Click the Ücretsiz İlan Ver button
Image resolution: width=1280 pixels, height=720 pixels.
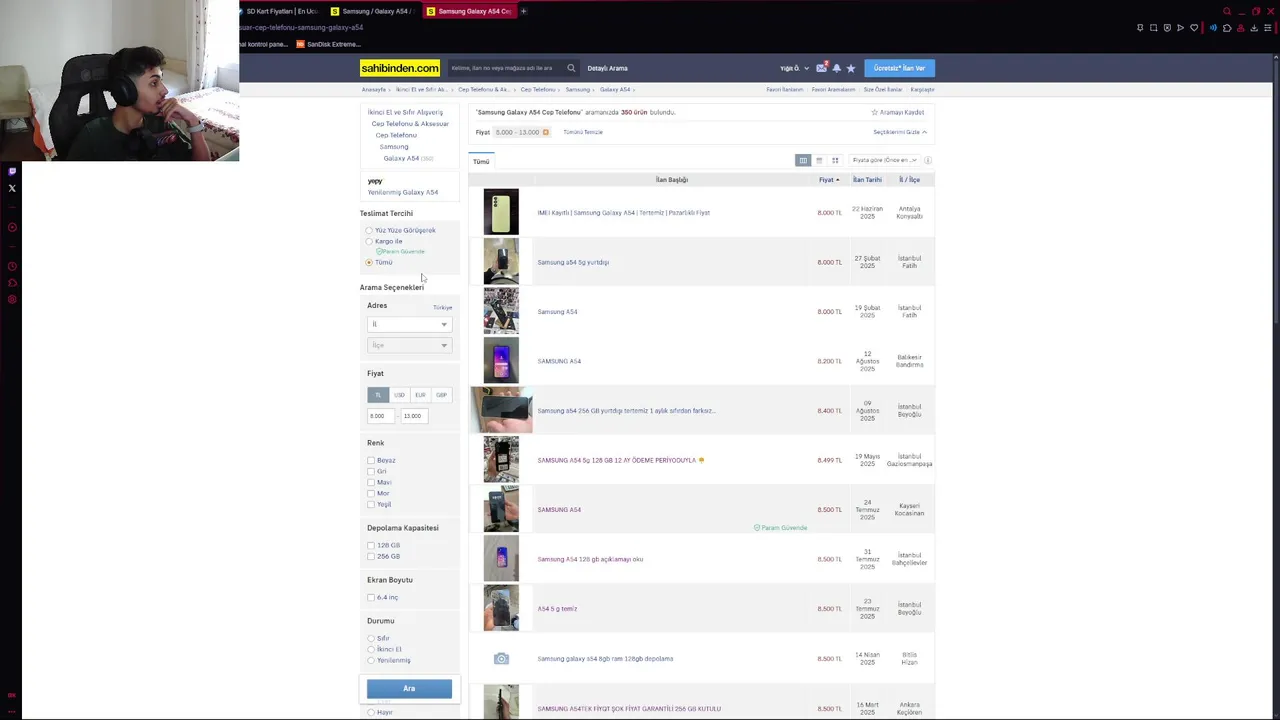click(899, 68)
